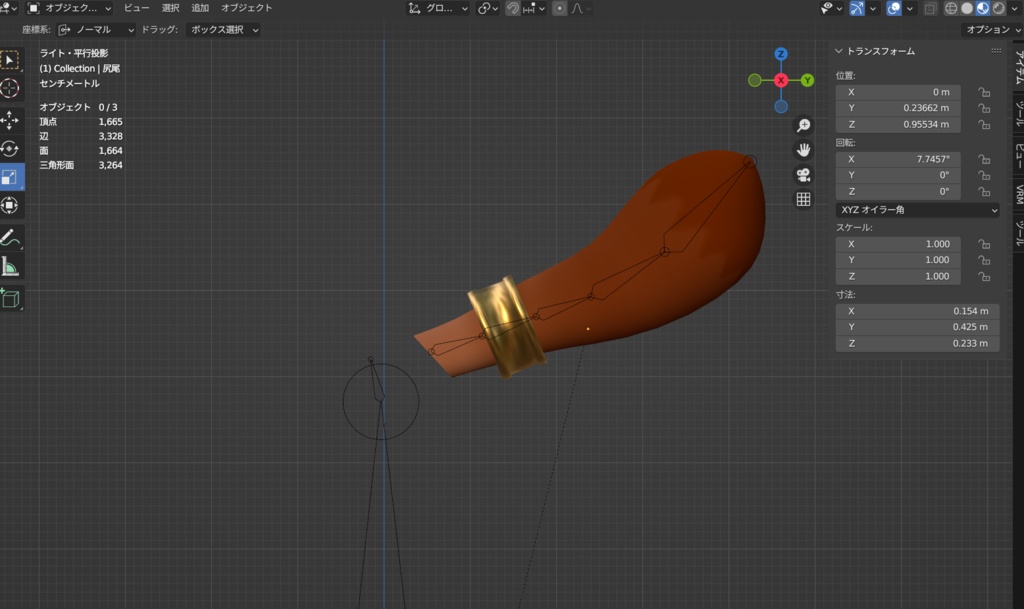Lock the location Z value

click(984, 125)
